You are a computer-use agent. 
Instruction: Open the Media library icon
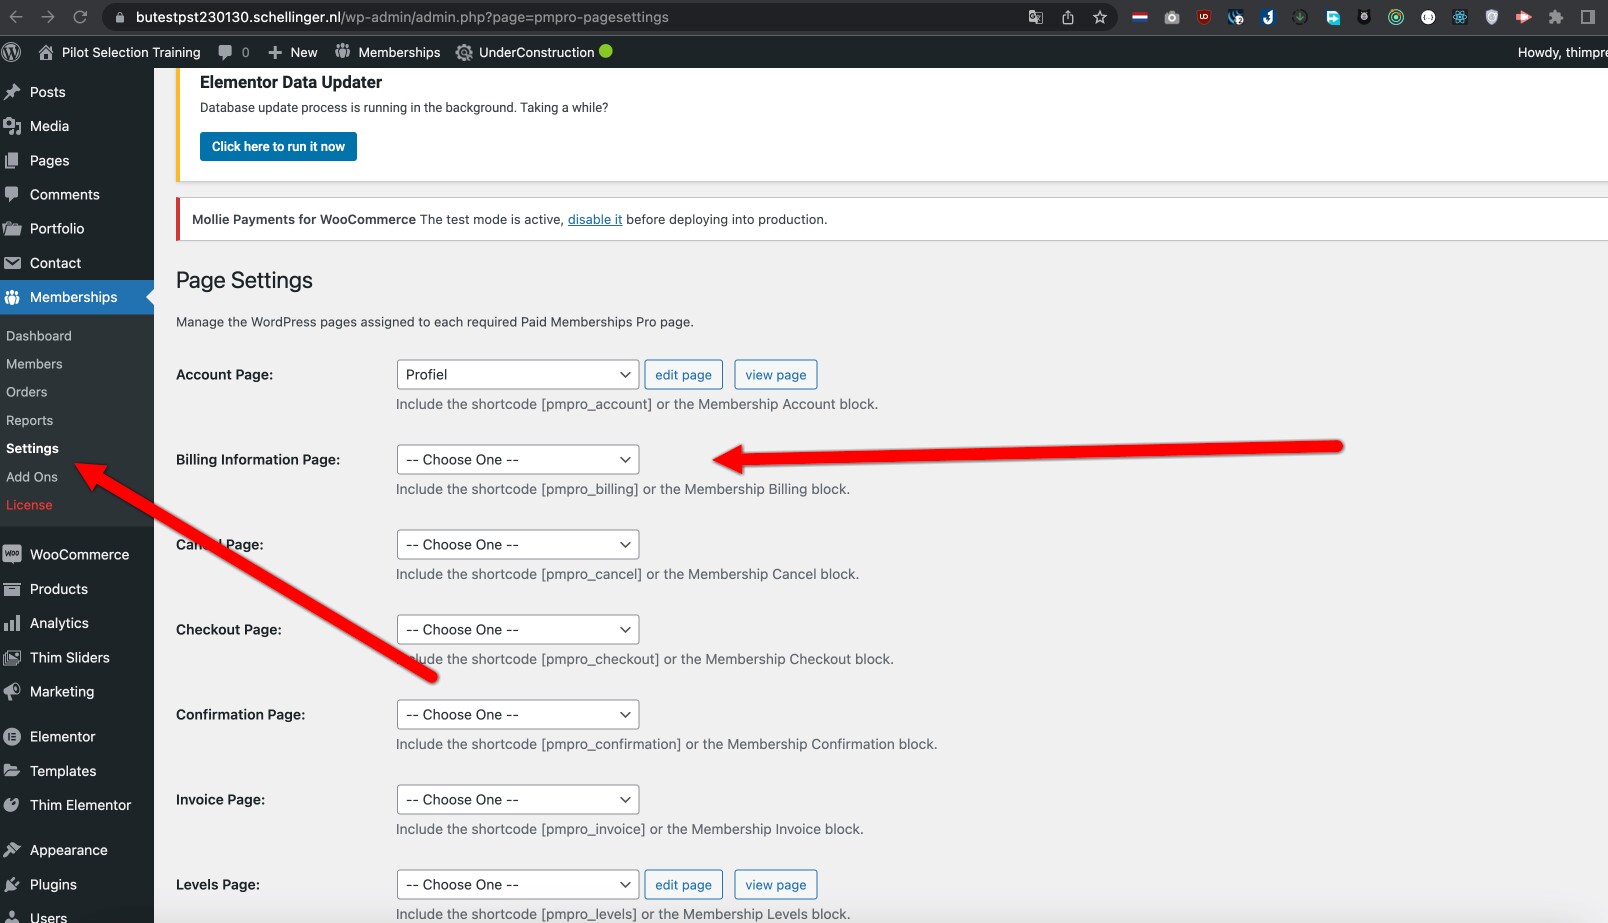pos(14,126)
